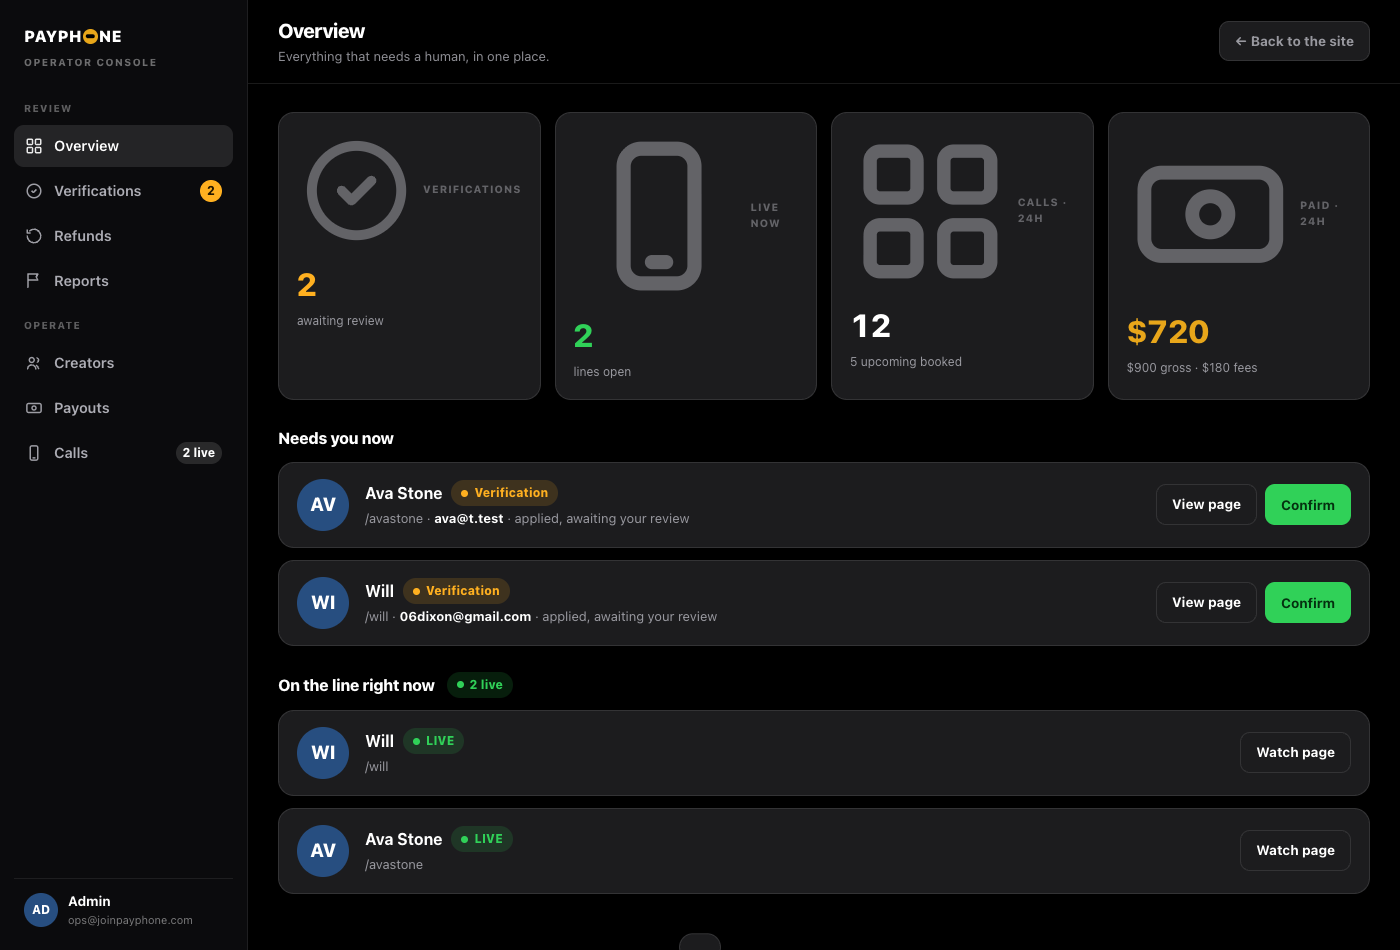The image size is (1400, 950).
Task: Confirm Ava Stone's verification
Action: [x=1307, y=505]
